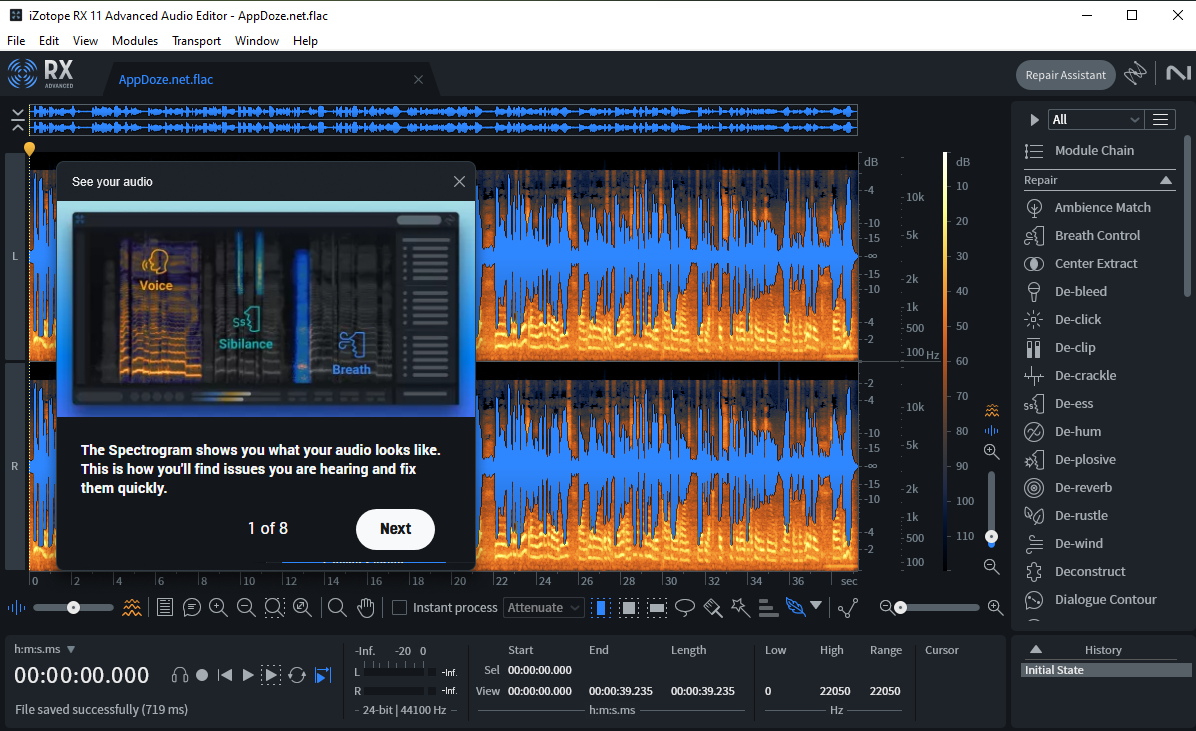Select the time-frequency selection tool
The image size is (1196, 731).
tap(629, 607)
